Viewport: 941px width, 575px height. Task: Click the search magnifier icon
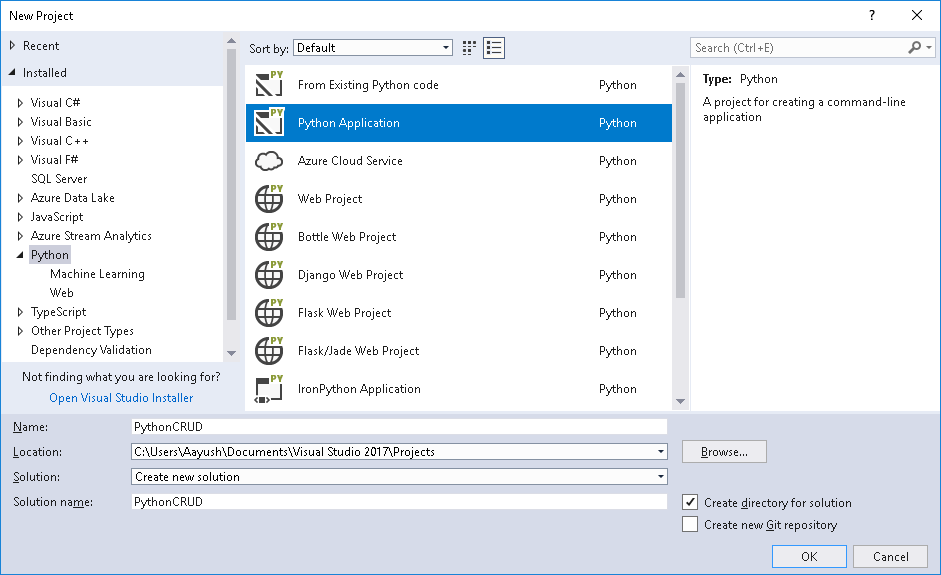point(914,47)
